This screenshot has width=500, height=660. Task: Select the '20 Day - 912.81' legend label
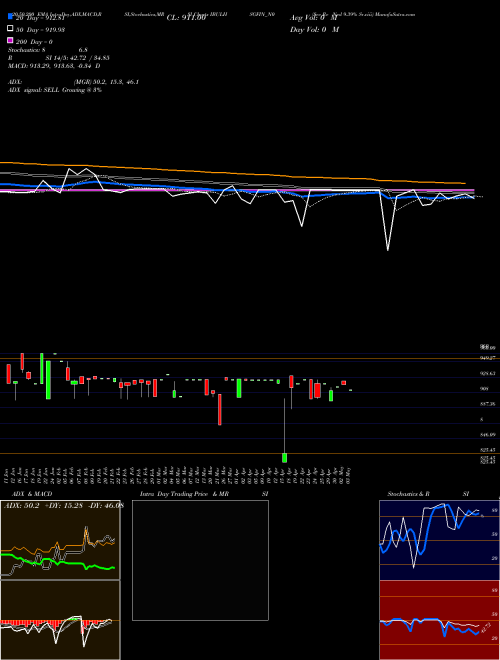pyautogui.click(x=40, y=18)
